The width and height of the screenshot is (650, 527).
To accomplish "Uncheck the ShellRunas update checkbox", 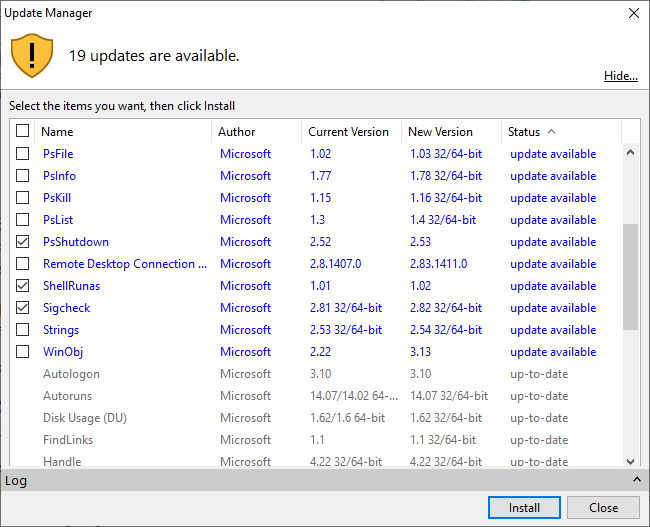I will (22, 285).
